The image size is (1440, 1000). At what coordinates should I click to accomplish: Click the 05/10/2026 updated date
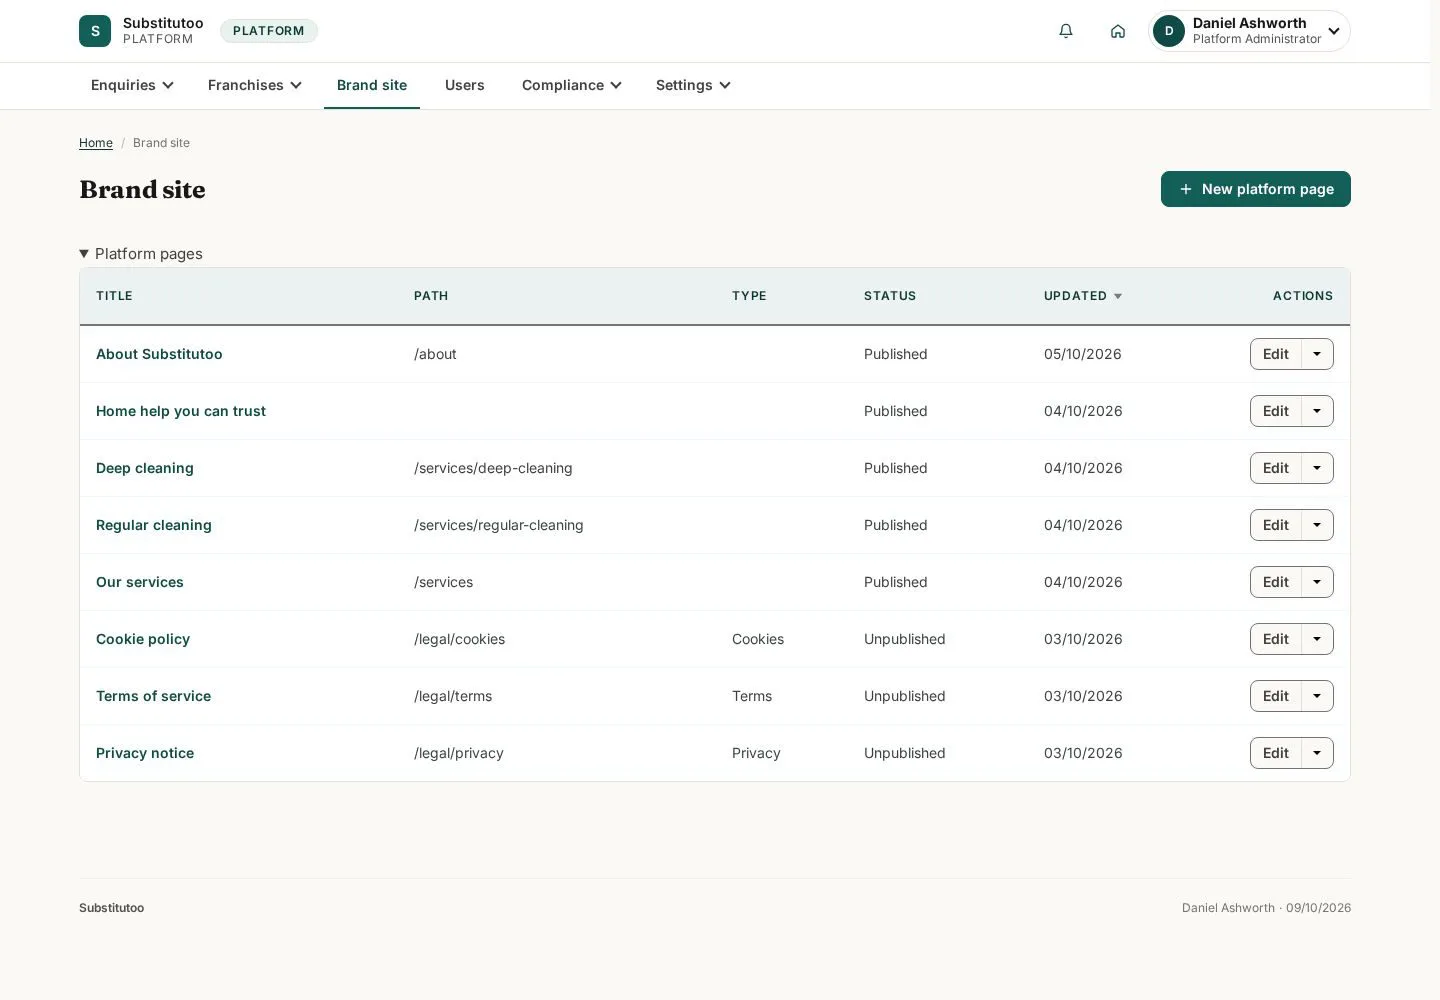(x=1083, y=354)
